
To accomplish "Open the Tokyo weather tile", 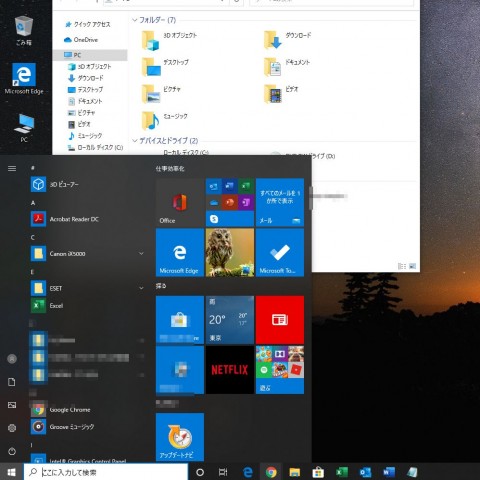I will [x=230, y=320].
